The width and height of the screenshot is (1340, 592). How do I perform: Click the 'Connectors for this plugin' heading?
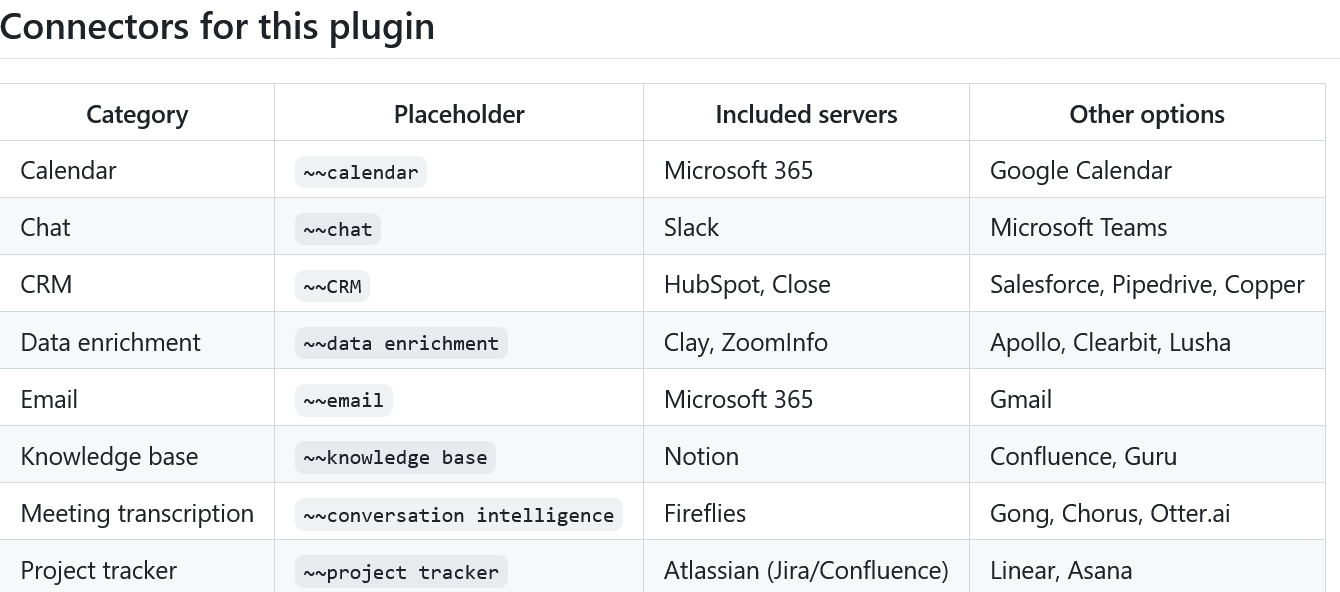[x=217, y=26]
